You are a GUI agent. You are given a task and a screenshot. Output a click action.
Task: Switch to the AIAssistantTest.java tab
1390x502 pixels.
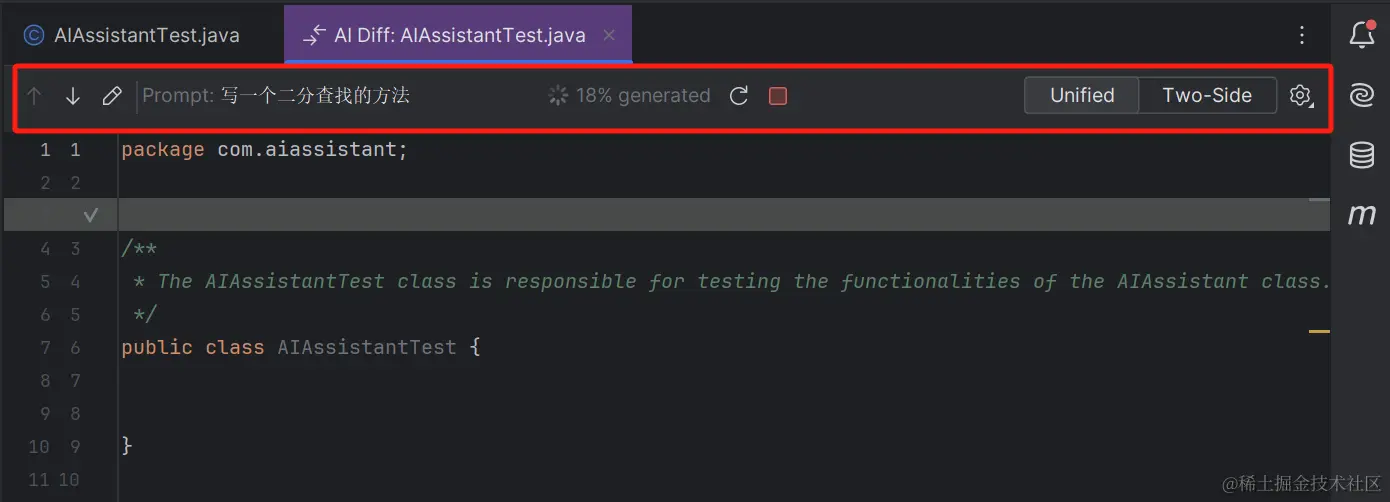pos(132,35)
